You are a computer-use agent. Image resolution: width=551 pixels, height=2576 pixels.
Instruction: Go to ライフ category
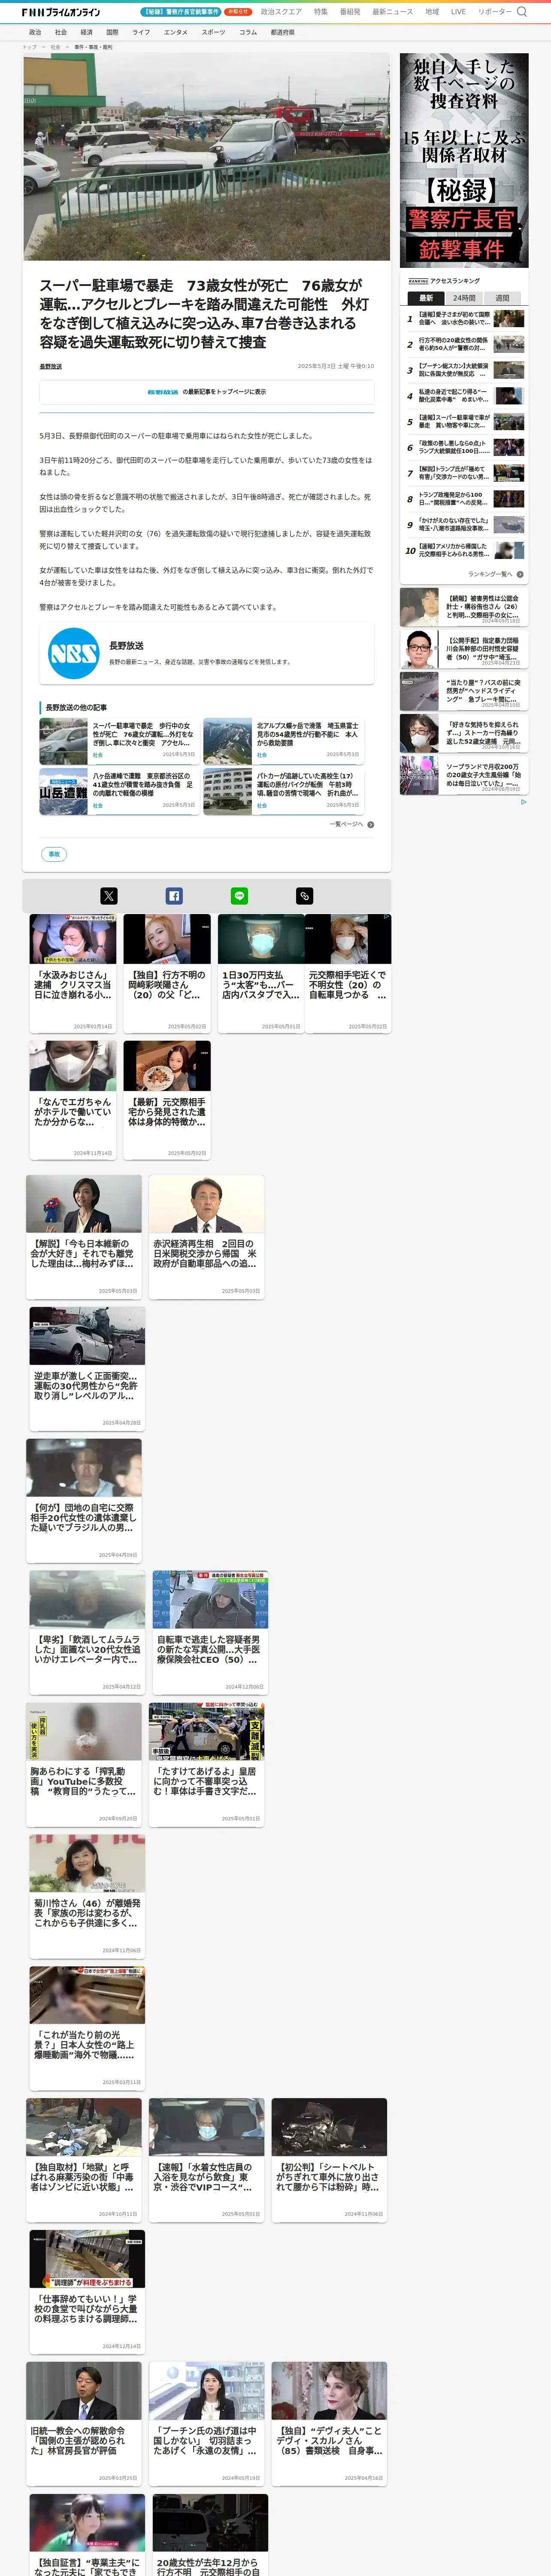[x=141, y=32]
